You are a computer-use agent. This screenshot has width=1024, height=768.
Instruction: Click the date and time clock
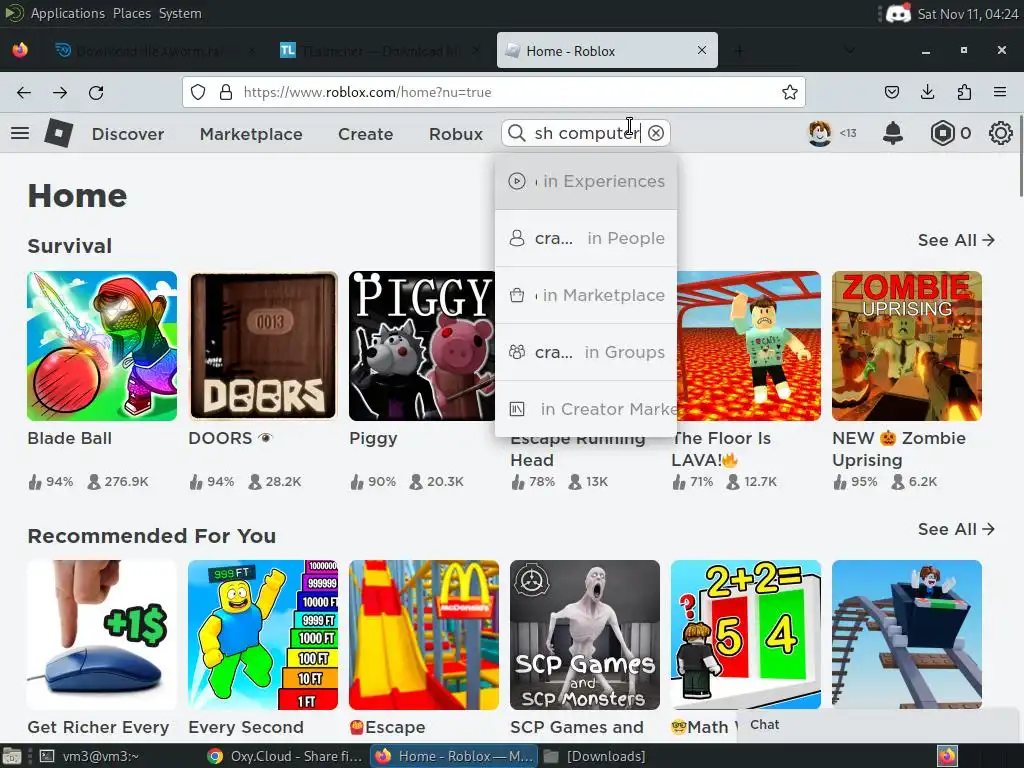pyautogui.click(x=968, y=14)
